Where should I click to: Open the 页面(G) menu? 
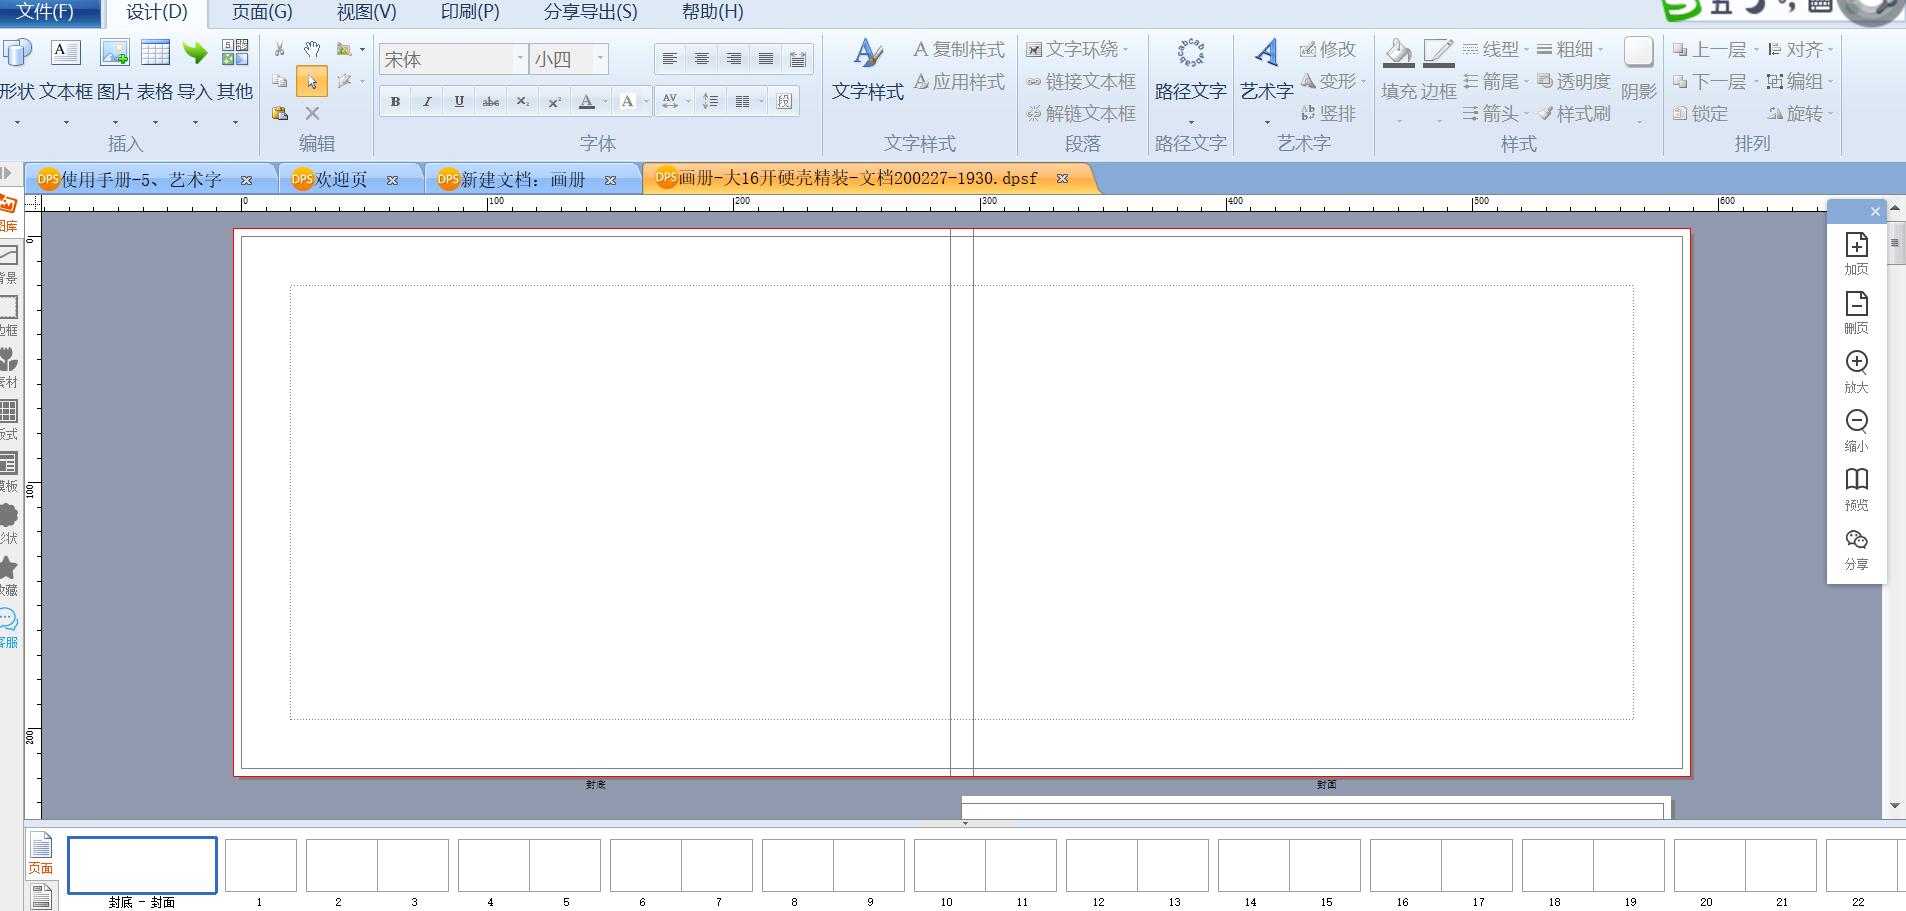point(262,12)
